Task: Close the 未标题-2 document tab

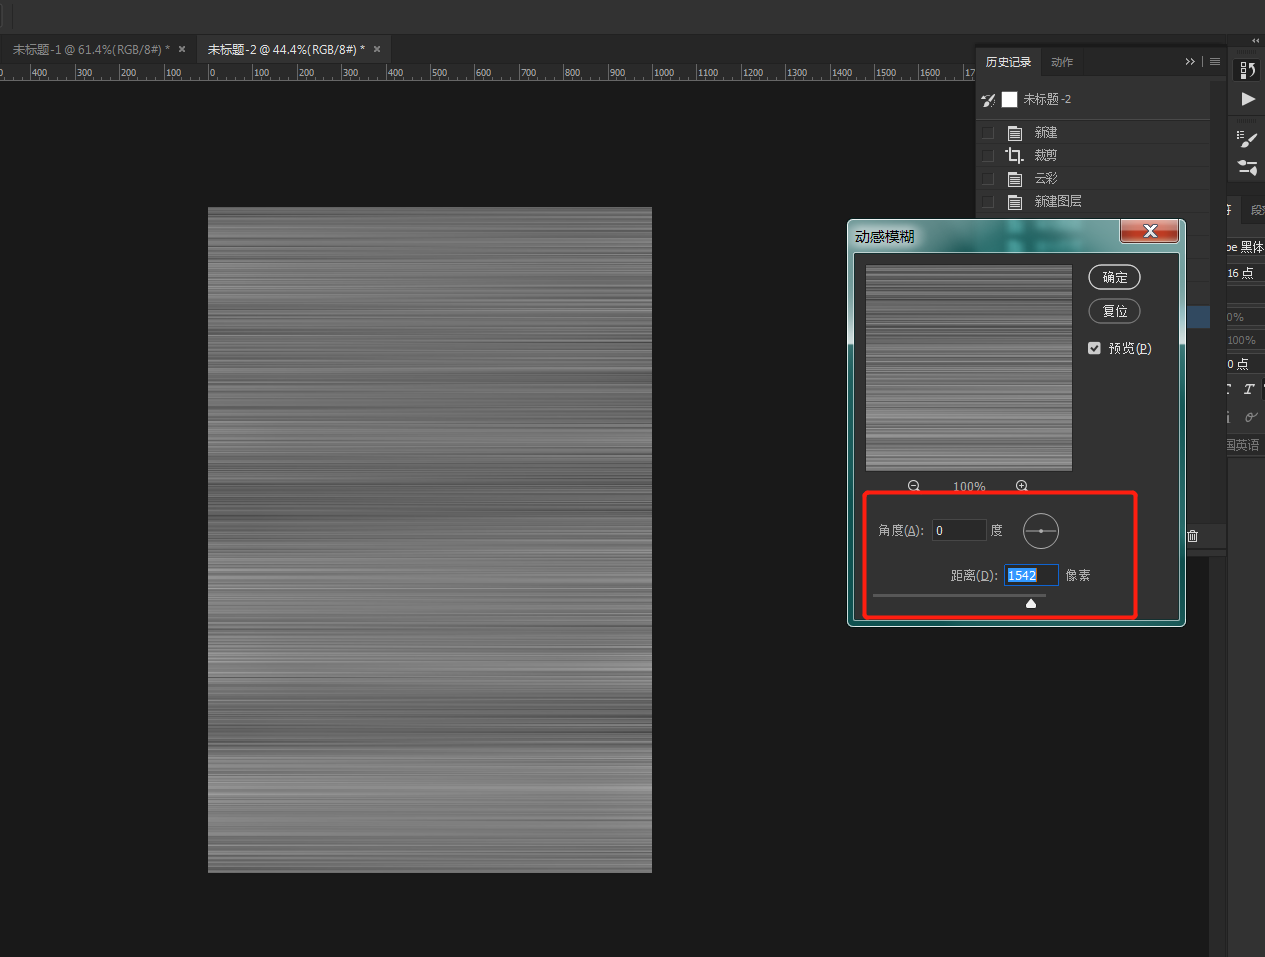Action: pyautogui.click(x=377, y=49)
